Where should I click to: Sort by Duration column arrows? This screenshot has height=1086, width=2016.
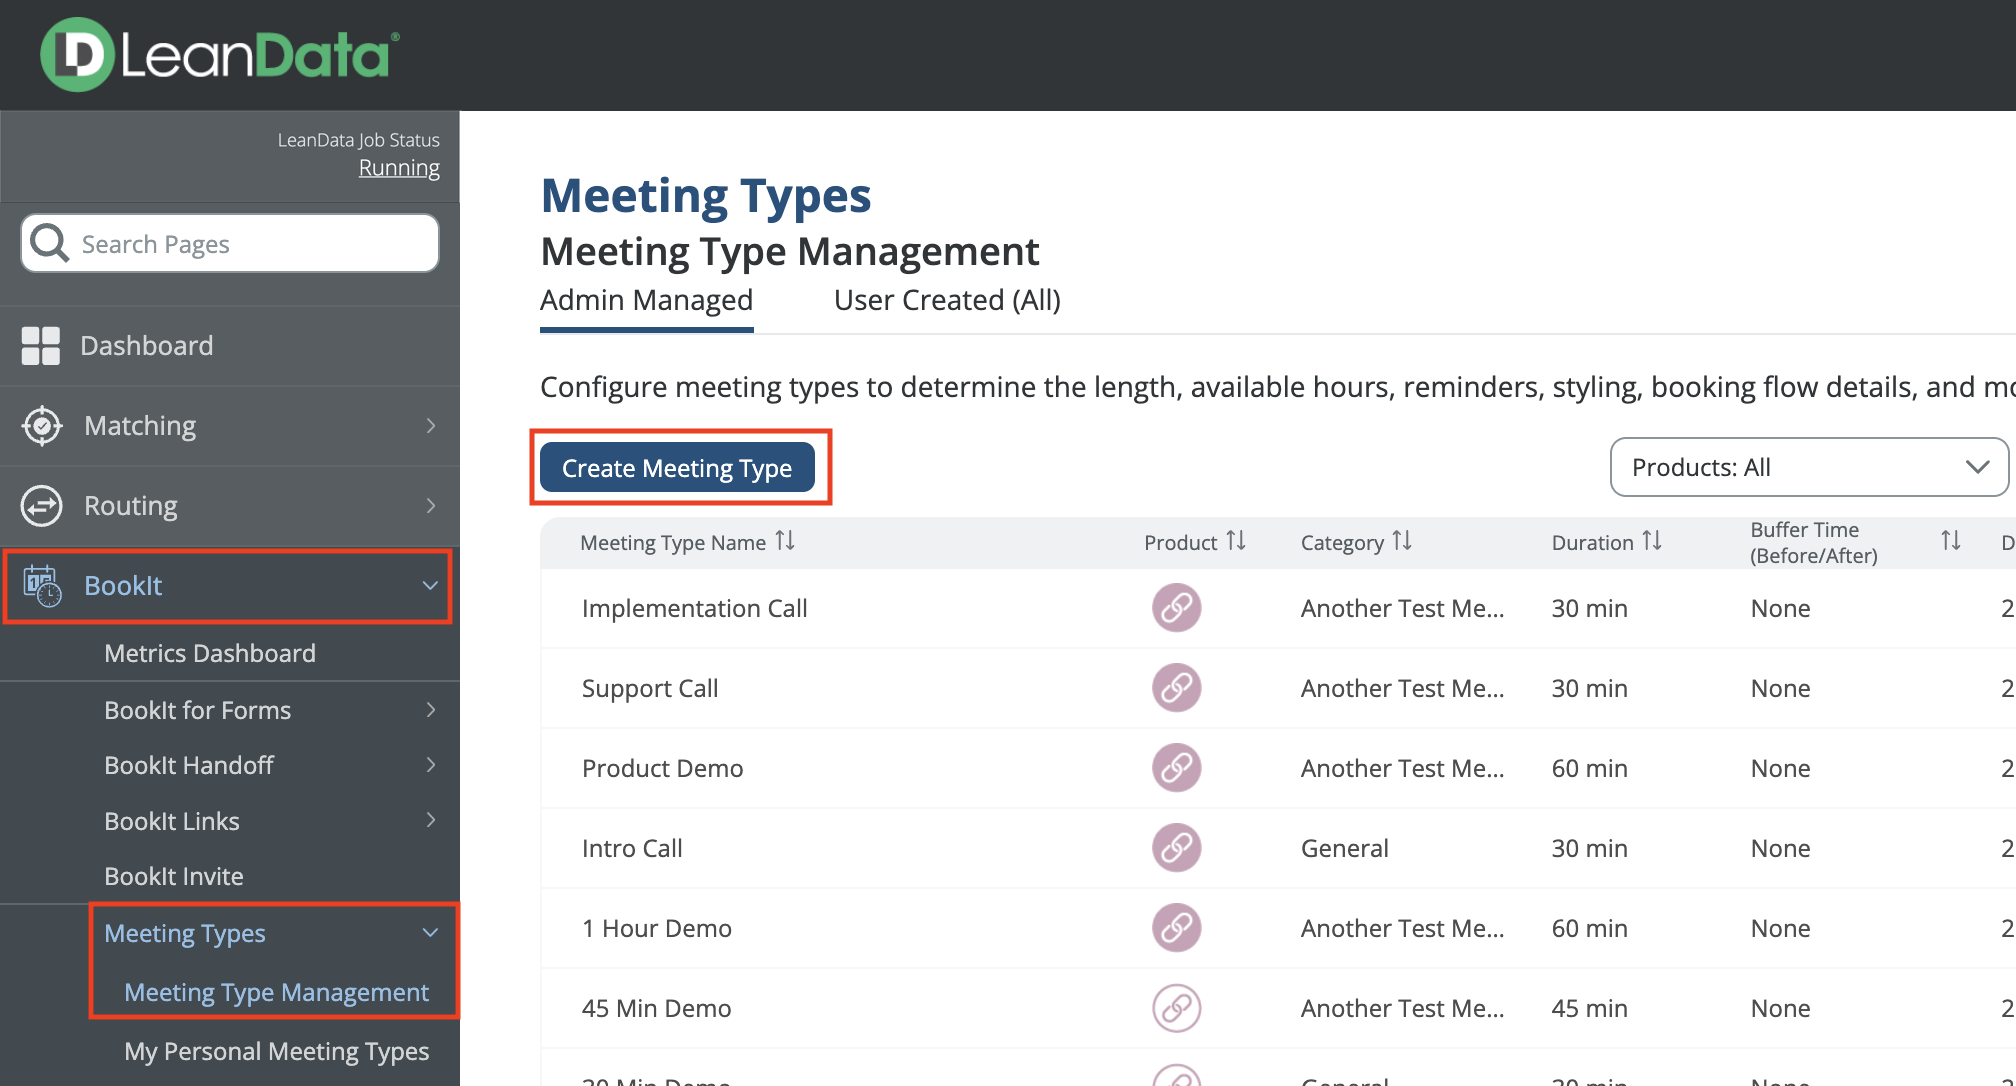point(1652,541)
